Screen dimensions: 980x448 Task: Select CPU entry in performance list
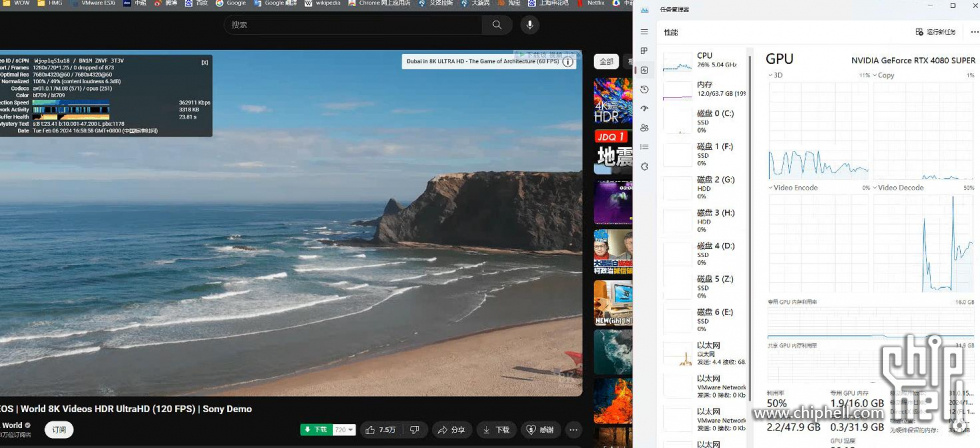(706, 60)
